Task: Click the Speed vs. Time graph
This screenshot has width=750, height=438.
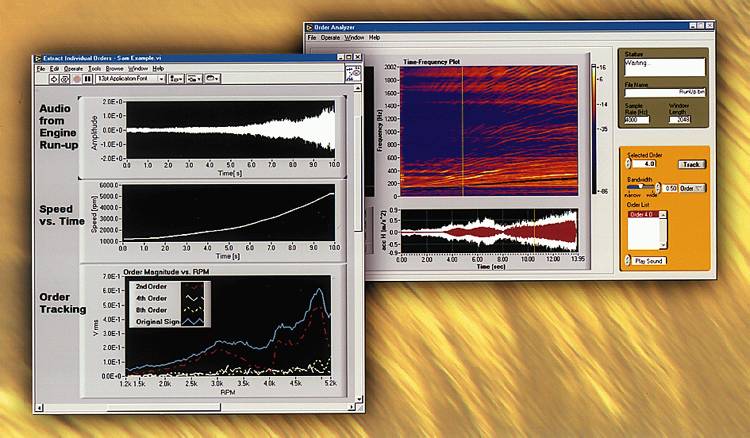Action: coord(229,212)
